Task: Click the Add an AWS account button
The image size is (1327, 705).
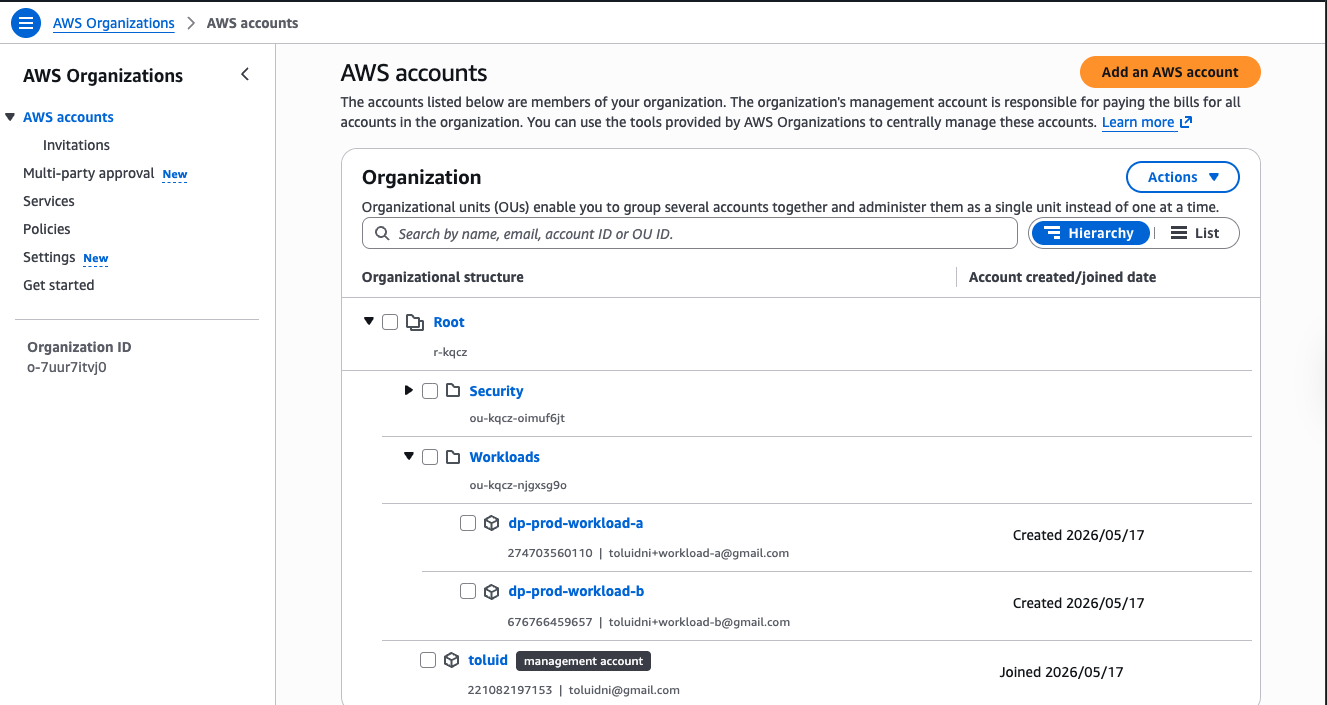Action: tap(1170, 72)
